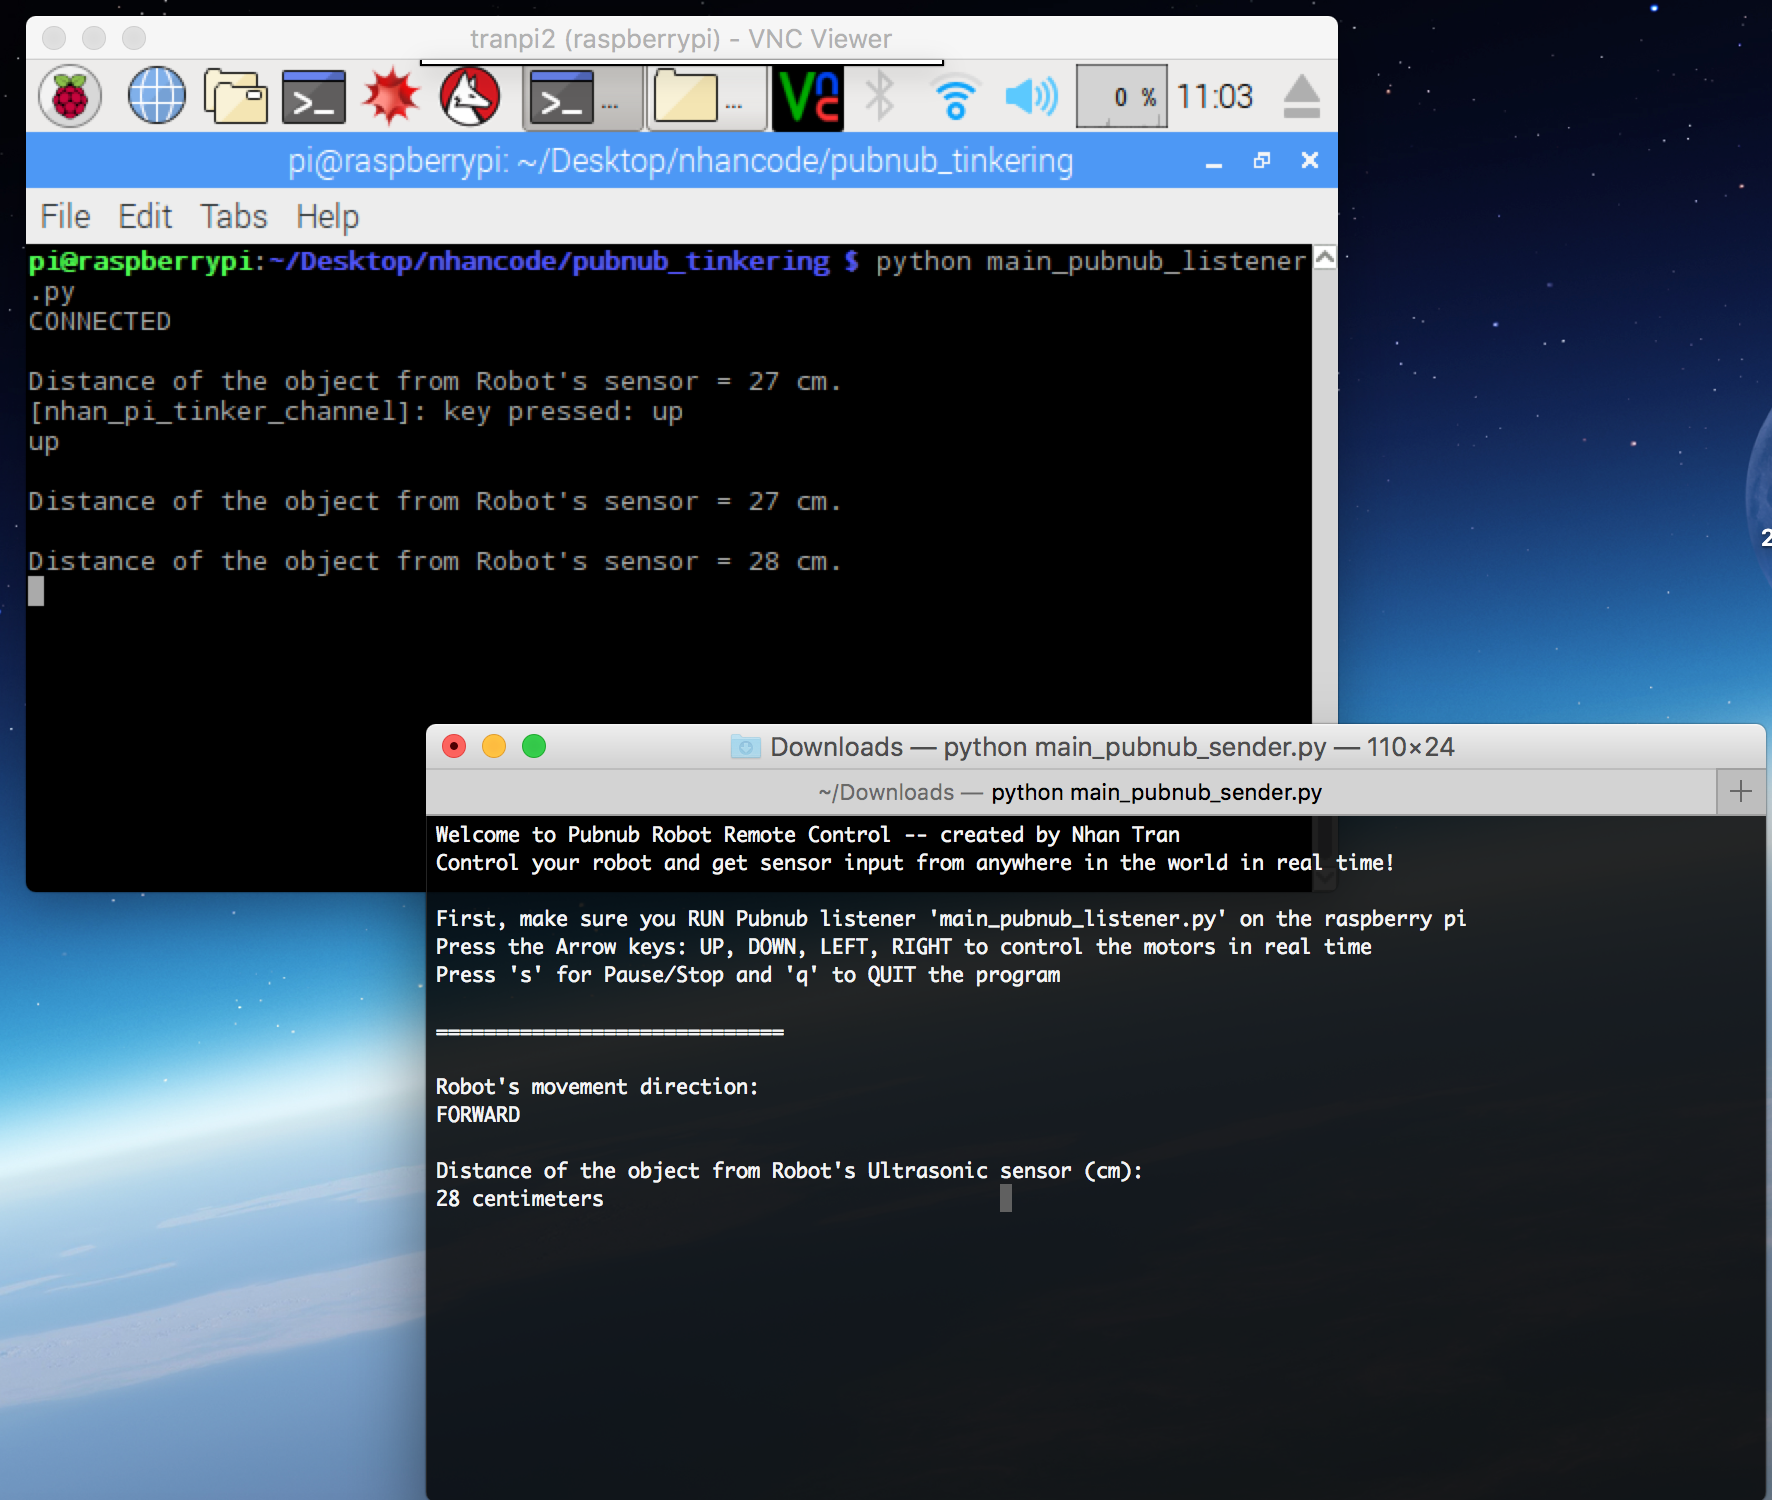This screenshot has width=1772, height=1500.
Task: Click the '28 centimeters' reading in sender terminal
Action: 519,1198
